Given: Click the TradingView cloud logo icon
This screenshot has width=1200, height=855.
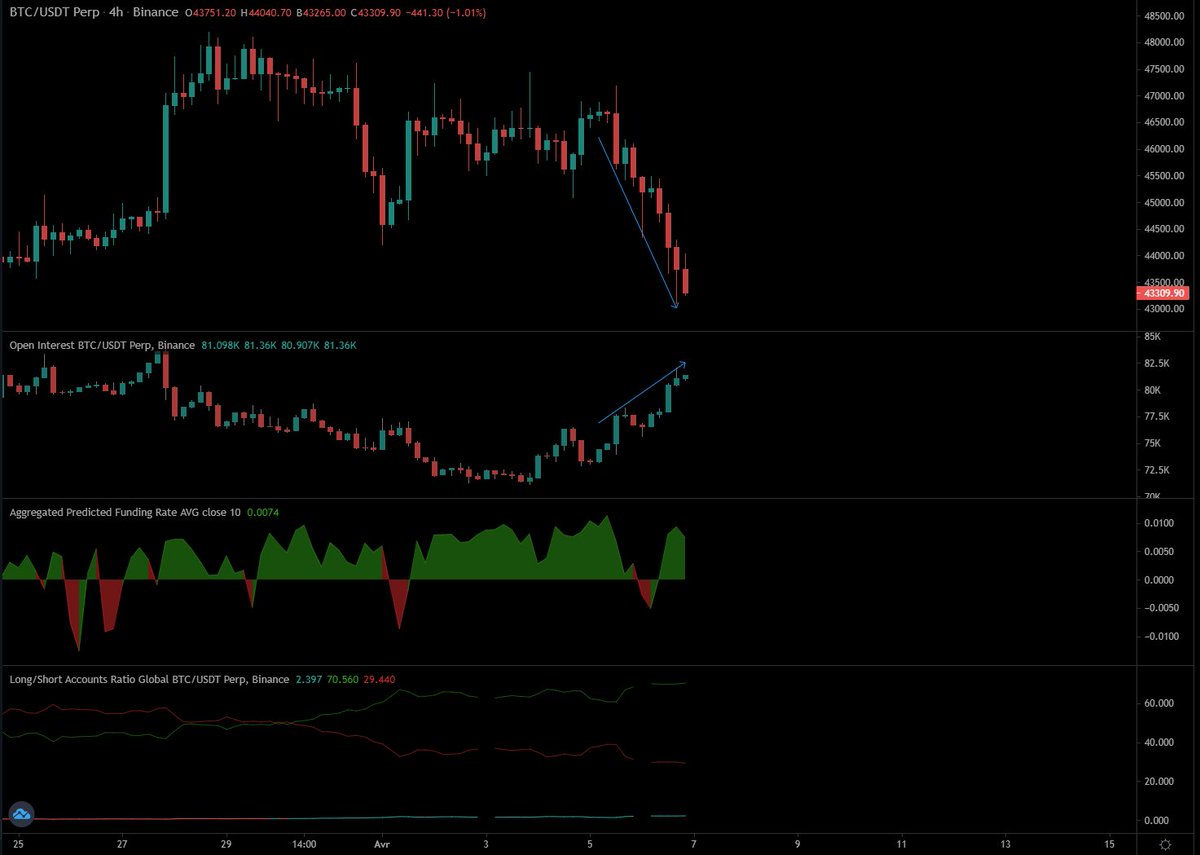Looking at the screenshot, I should [x=21, y=815].
